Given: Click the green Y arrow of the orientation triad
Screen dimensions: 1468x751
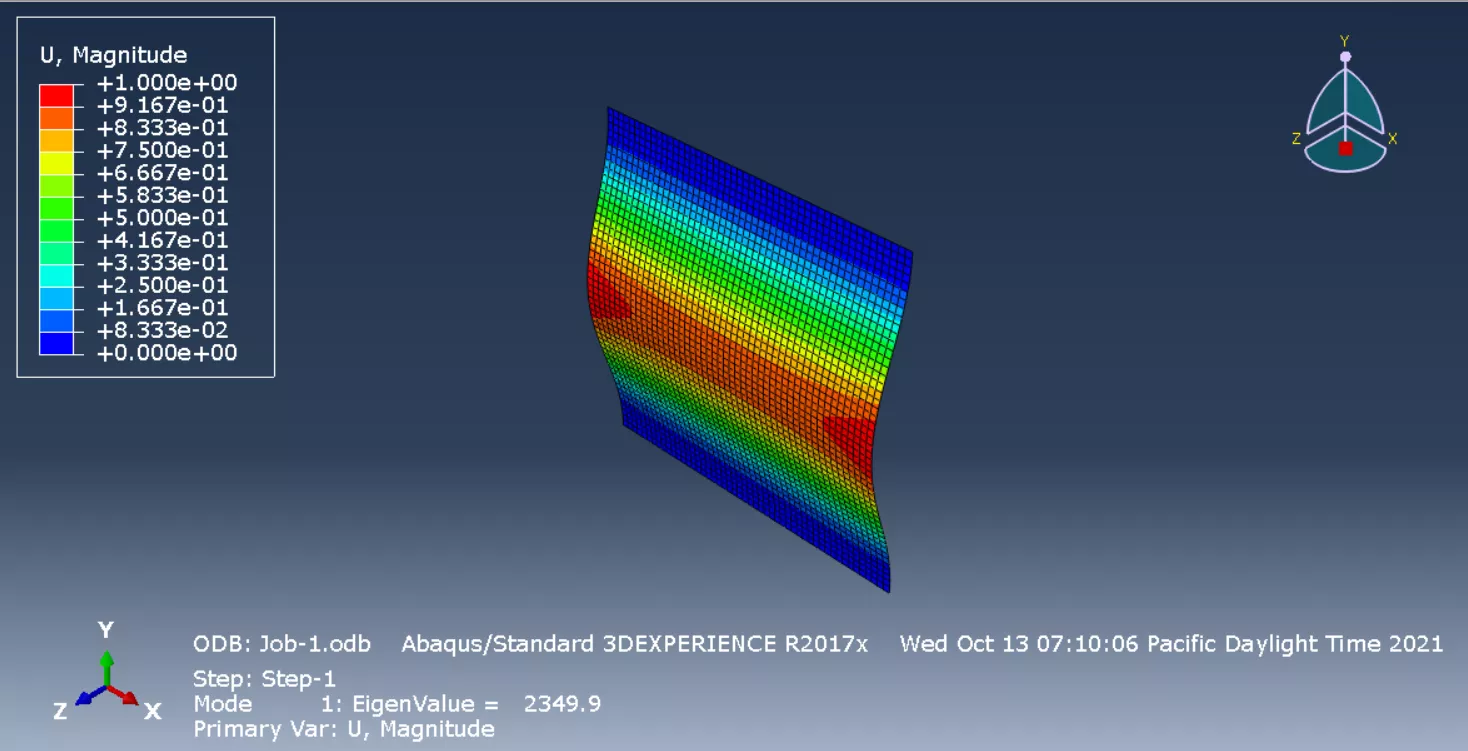Looking at the screenshot, I should pyautogui.click(x=106, y=665).
